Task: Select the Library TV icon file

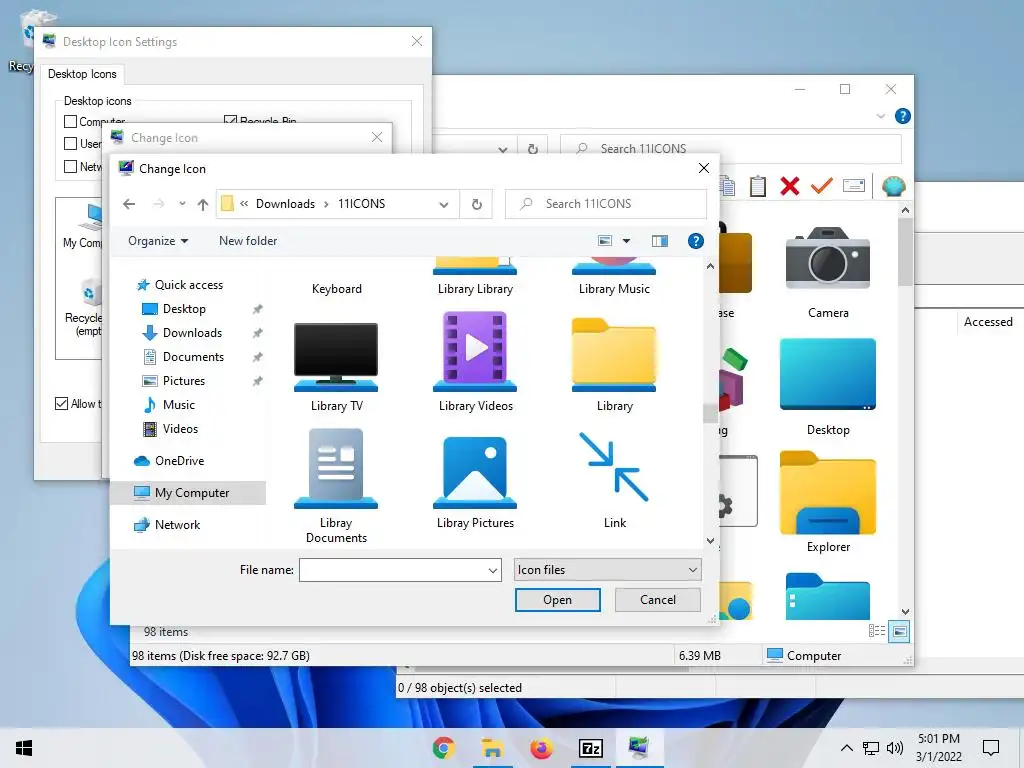Action: [x=336, y=367]
